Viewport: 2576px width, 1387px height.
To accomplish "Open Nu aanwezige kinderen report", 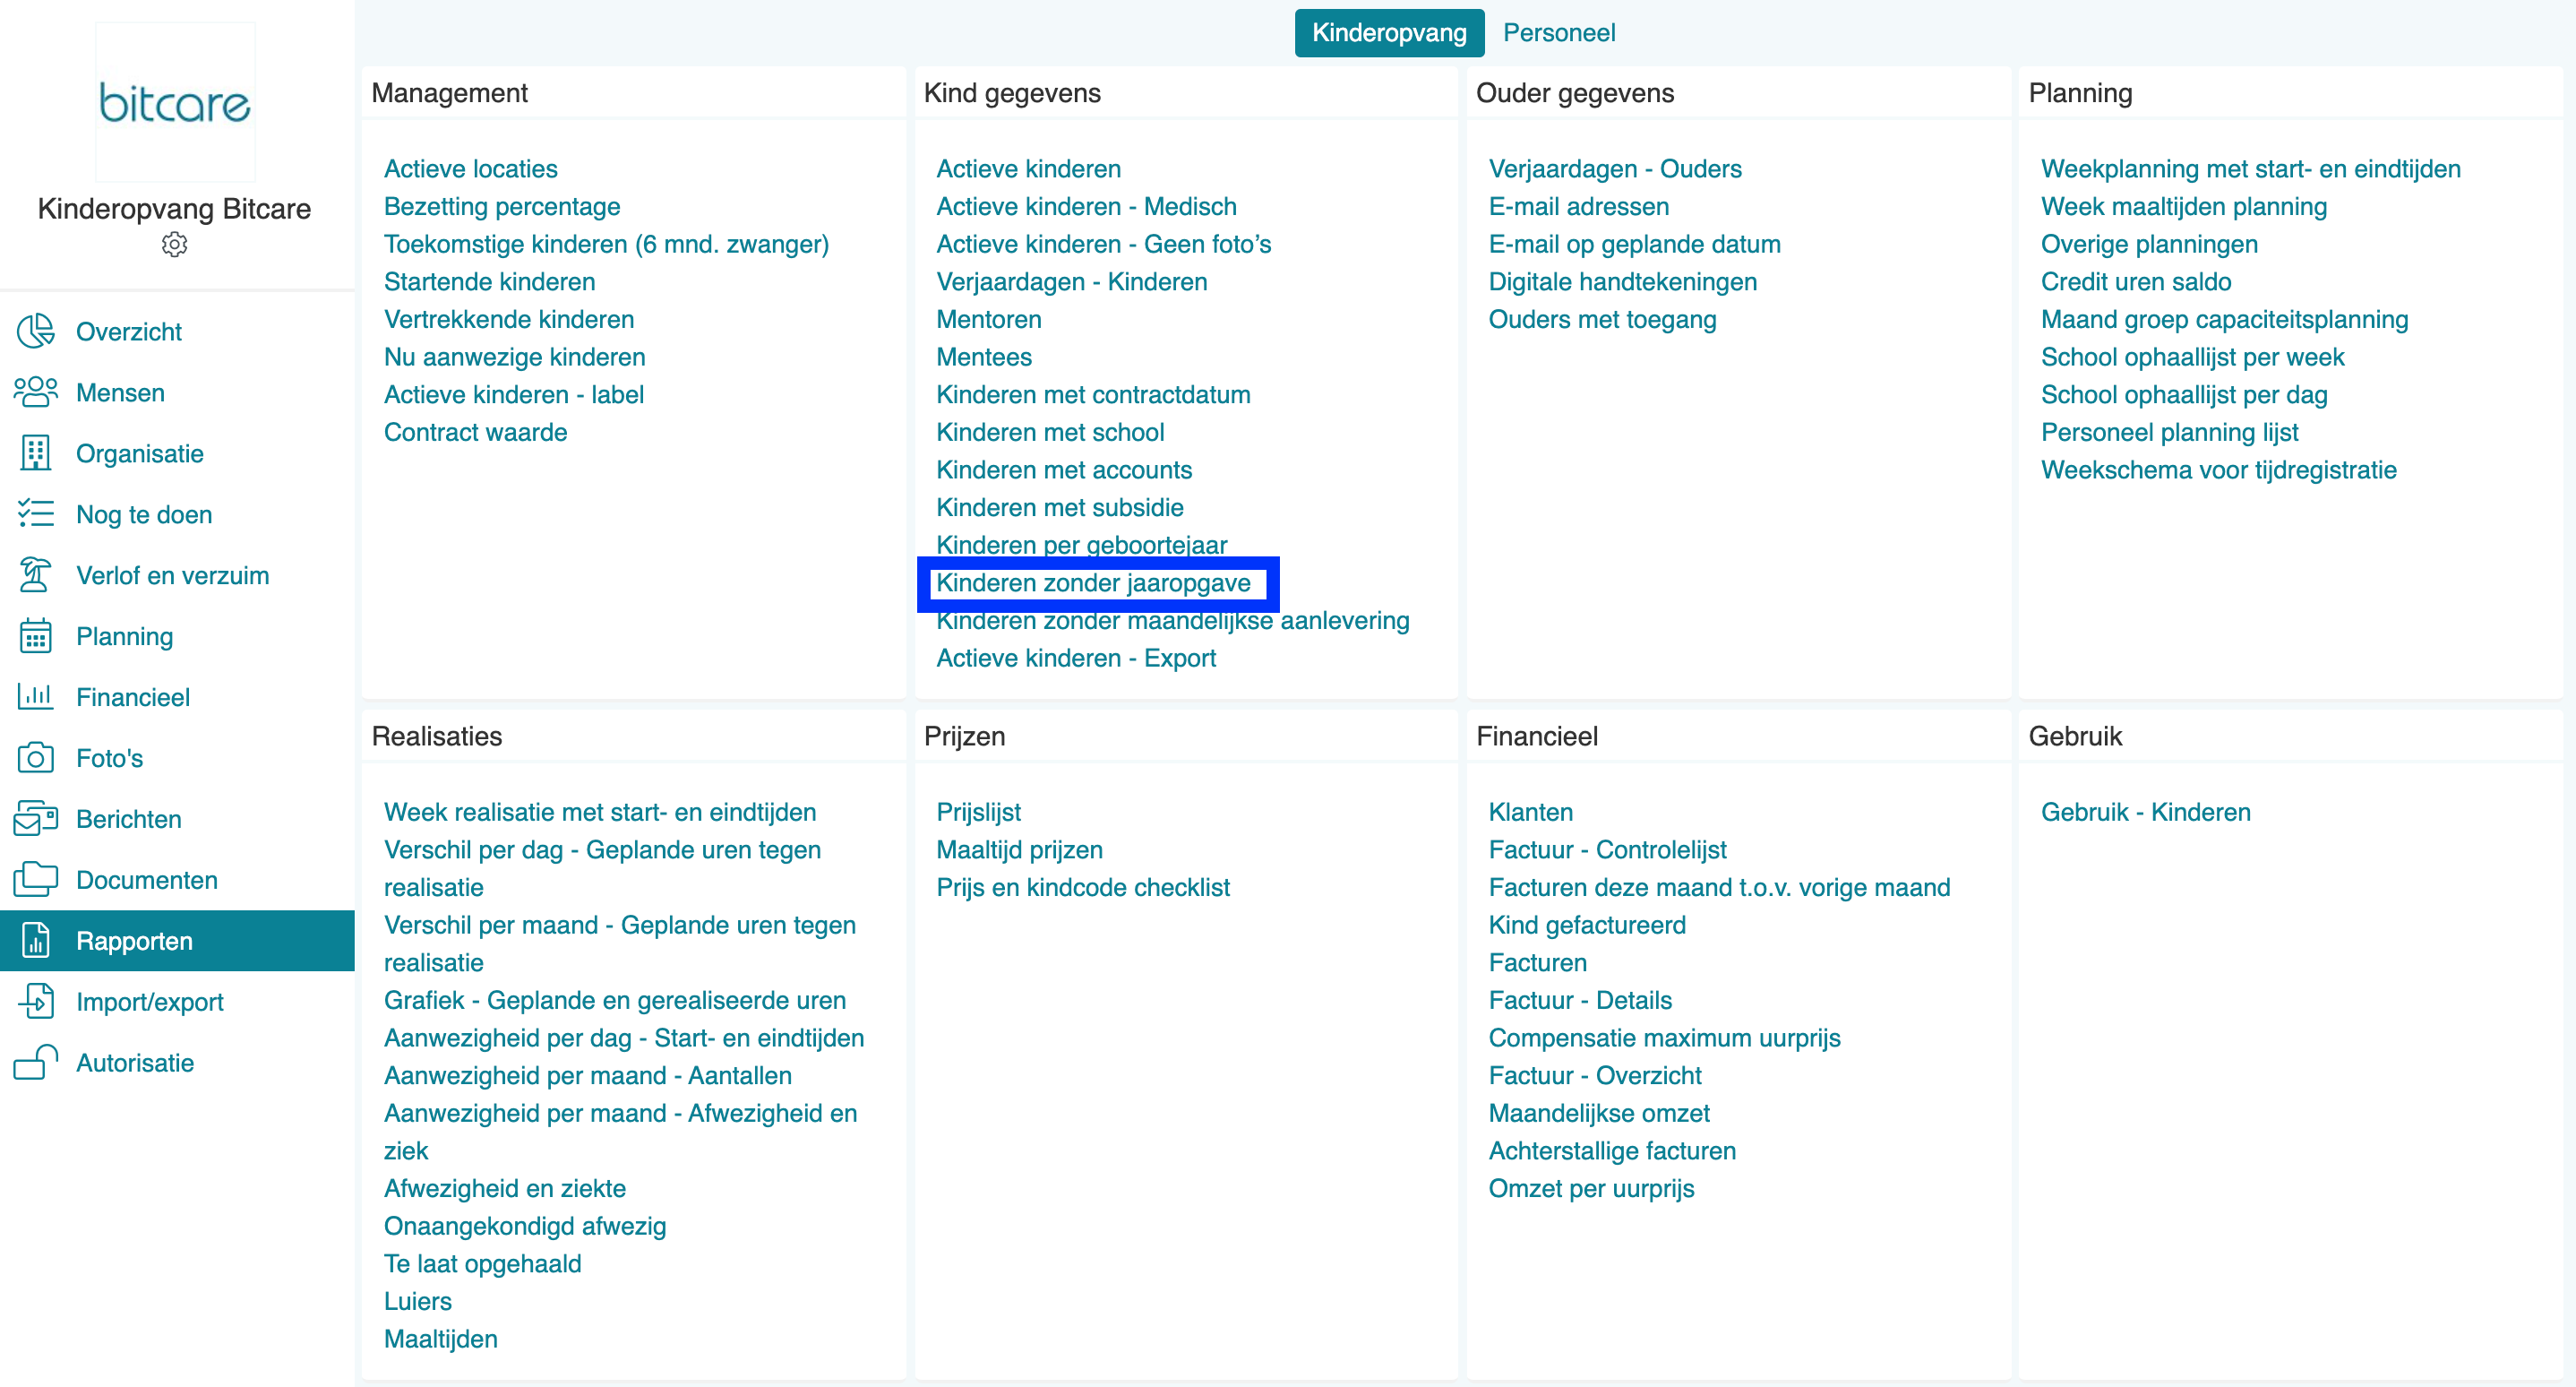I will (515, 357).
